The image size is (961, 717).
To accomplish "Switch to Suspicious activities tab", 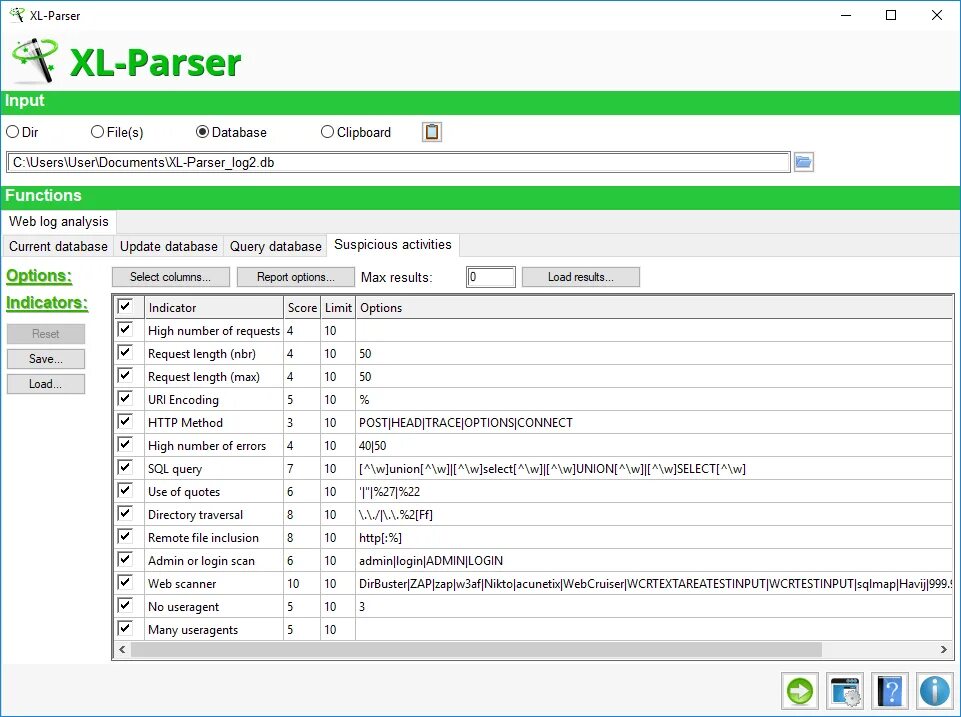I will pos(393,245).
